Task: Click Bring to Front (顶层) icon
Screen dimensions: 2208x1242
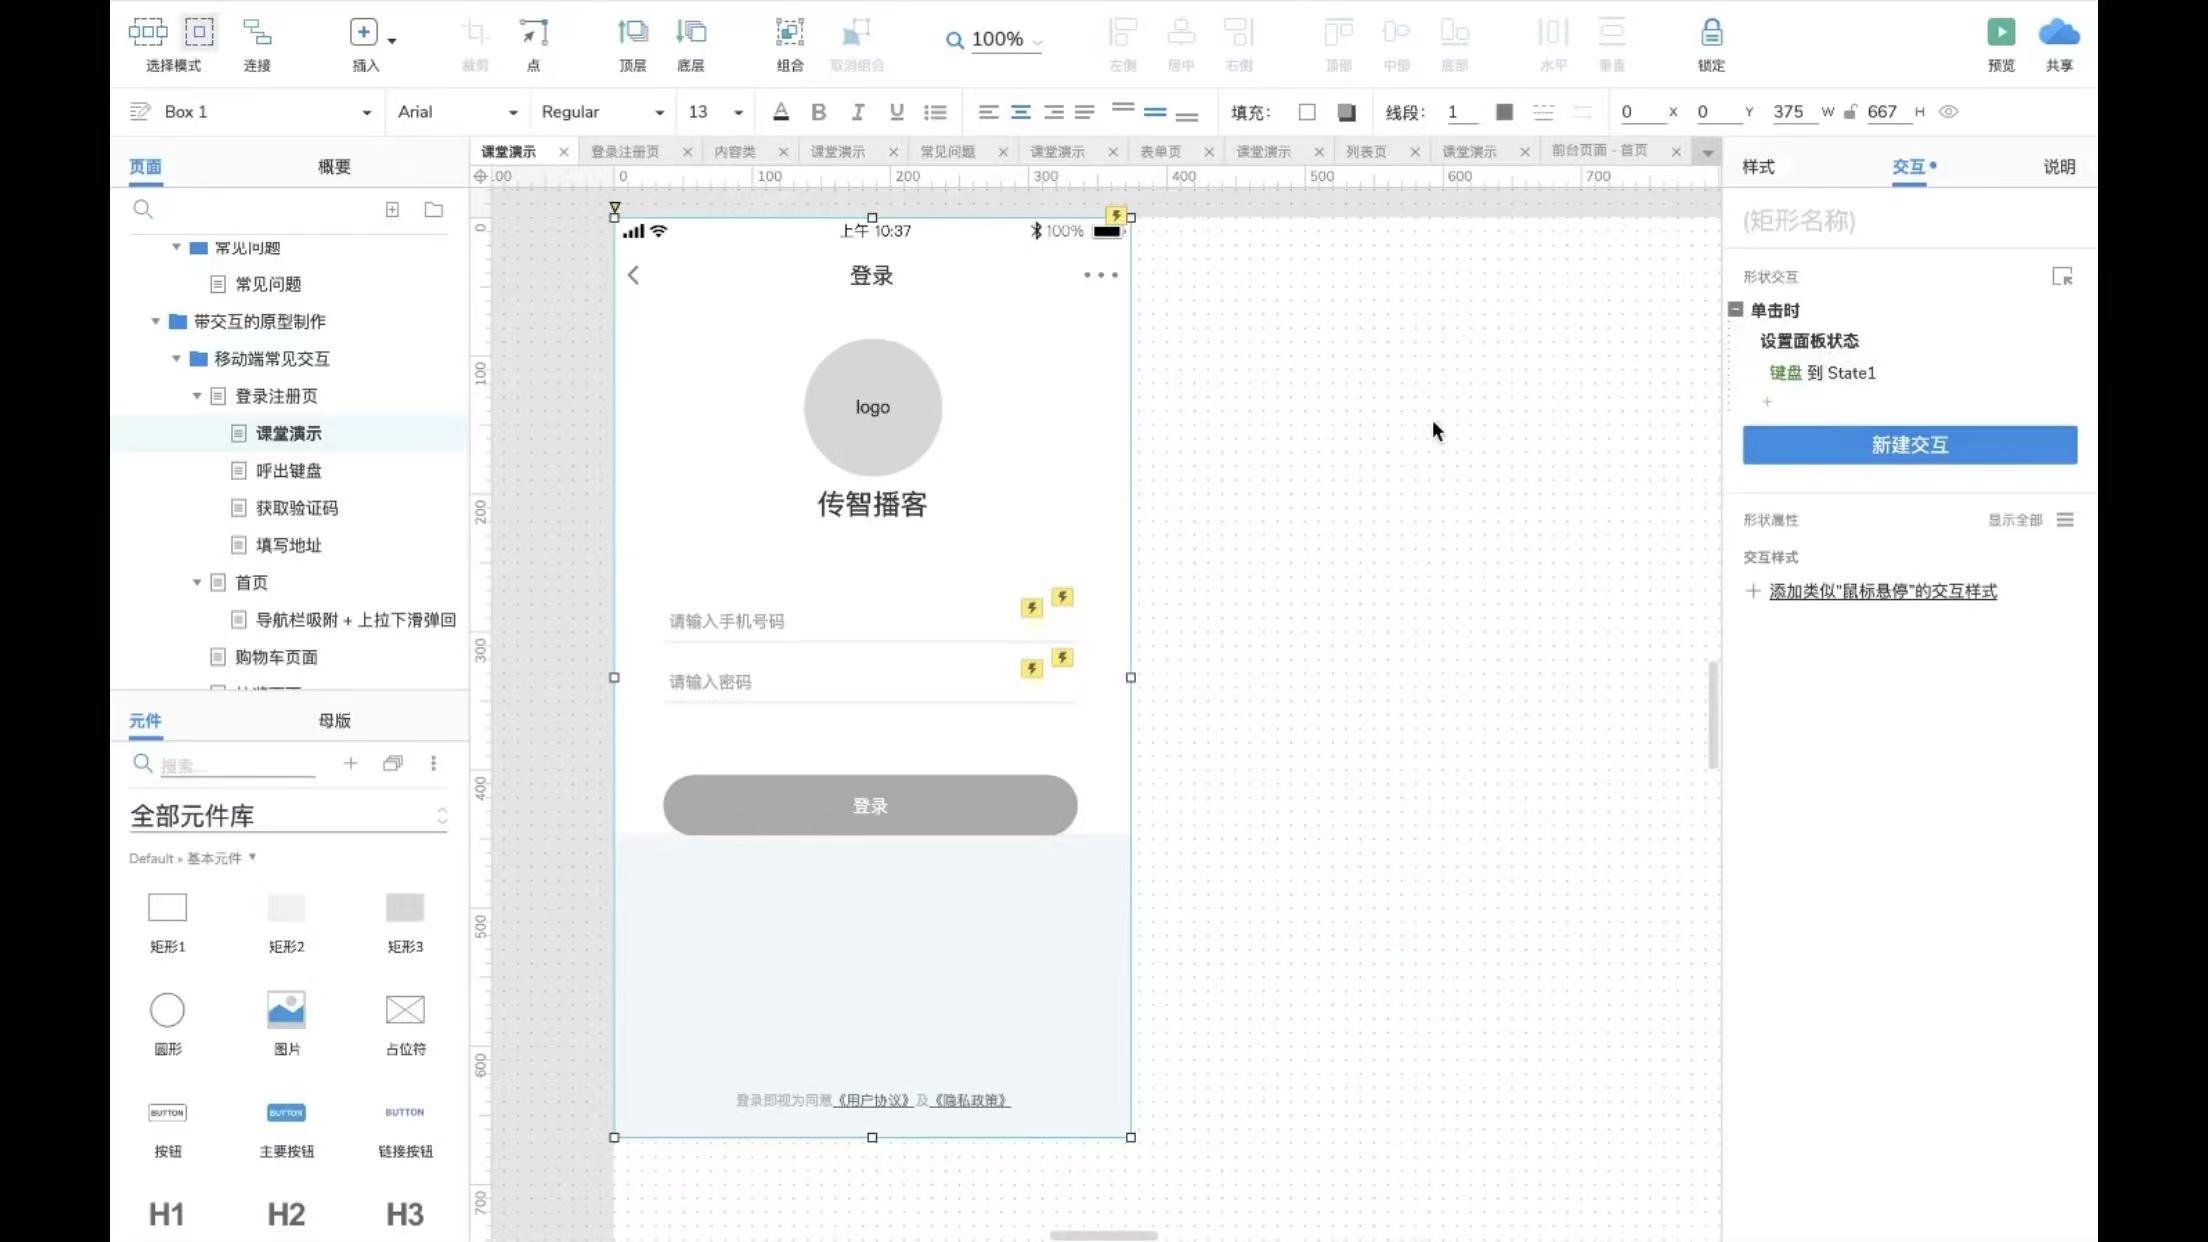Action: (x=632, y=33)
